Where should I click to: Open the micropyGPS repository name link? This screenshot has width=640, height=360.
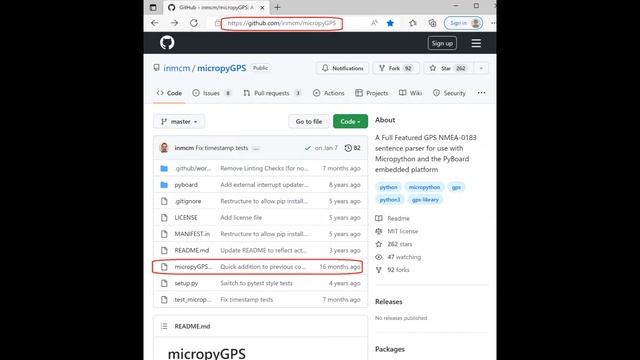(x=222, y=68)
